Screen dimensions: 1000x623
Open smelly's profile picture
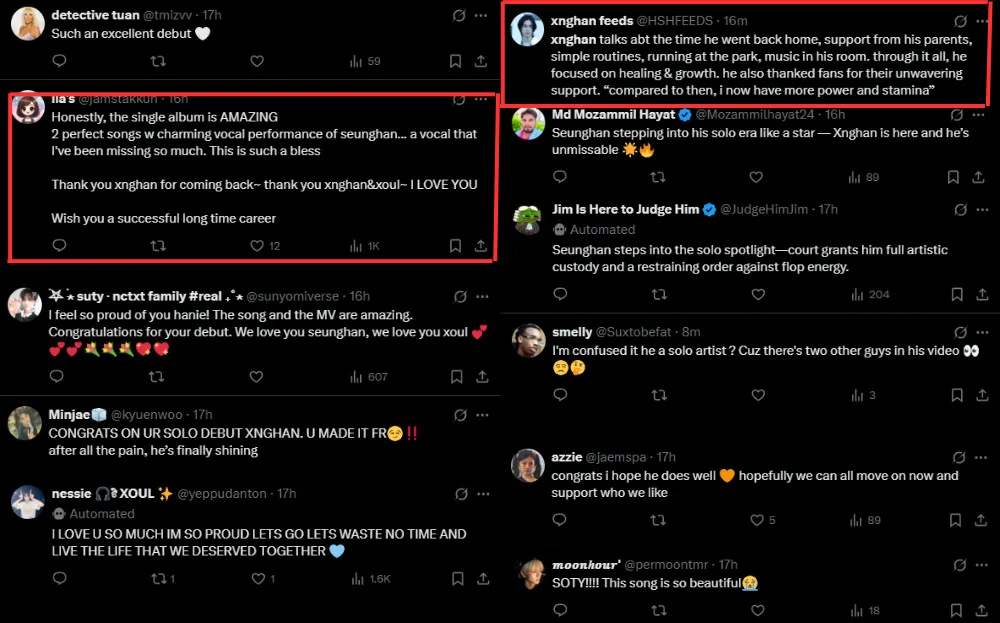pyautogui.click(x=528, y=342)
